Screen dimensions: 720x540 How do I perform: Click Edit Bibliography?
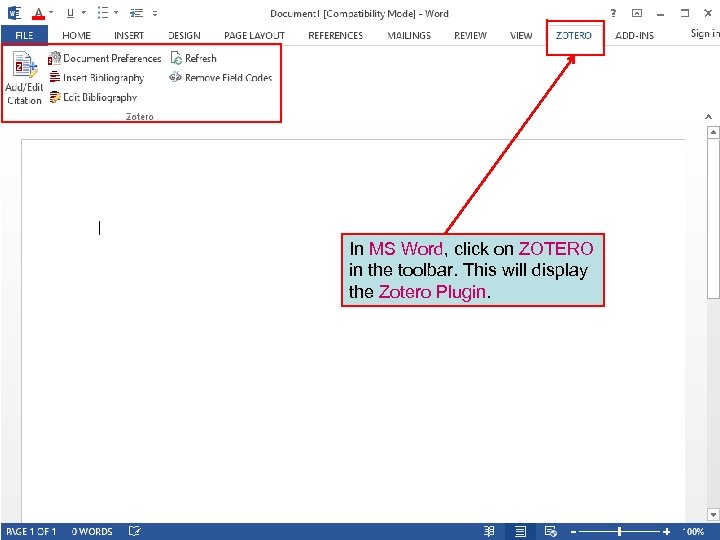click(x=93, y=97)
